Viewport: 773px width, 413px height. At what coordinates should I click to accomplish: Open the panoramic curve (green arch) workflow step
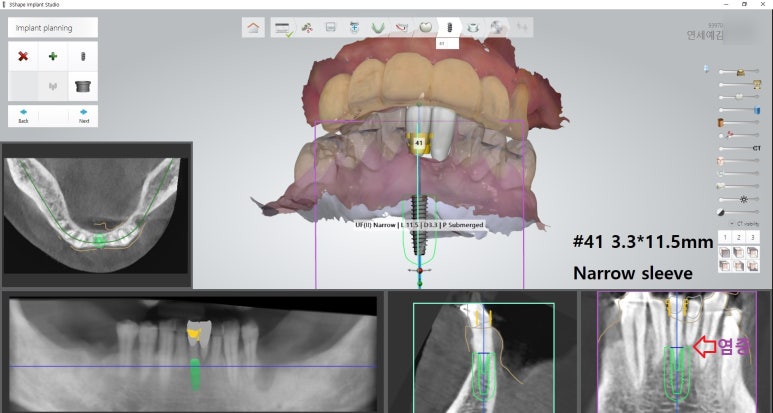379,28
